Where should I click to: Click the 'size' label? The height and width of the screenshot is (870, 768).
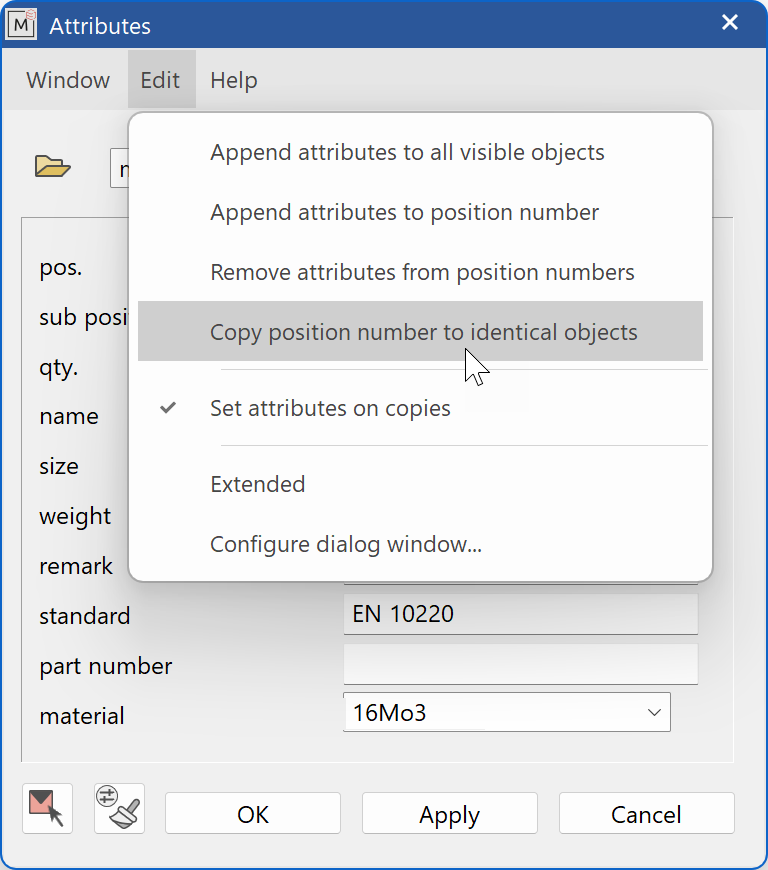point(59,466)
